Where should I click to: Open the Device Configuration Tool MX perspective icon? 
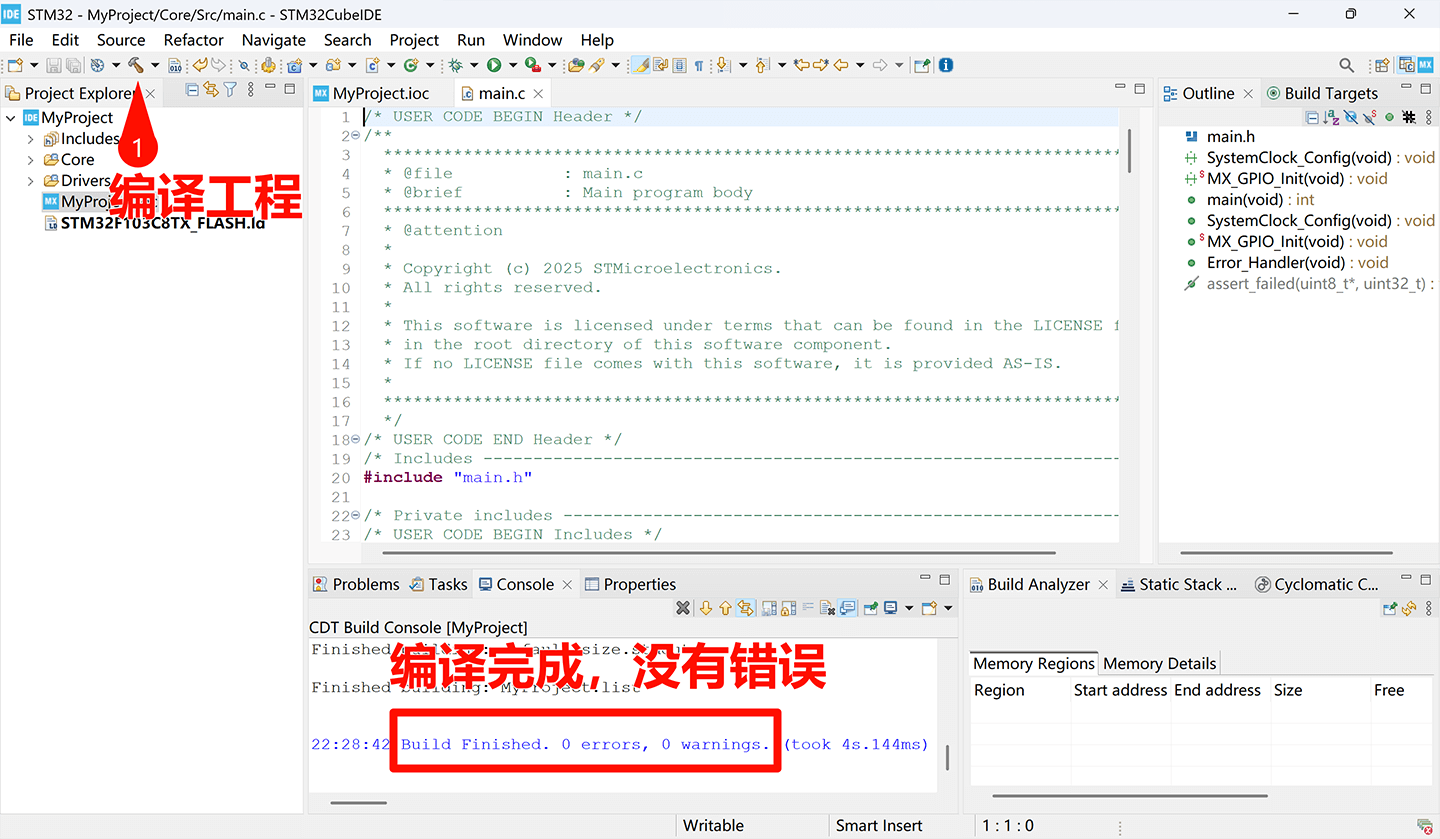1425,65
